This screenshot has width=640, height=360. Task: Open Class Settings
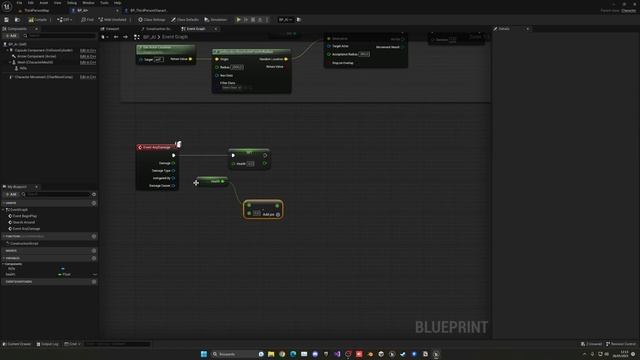point(152,20)
